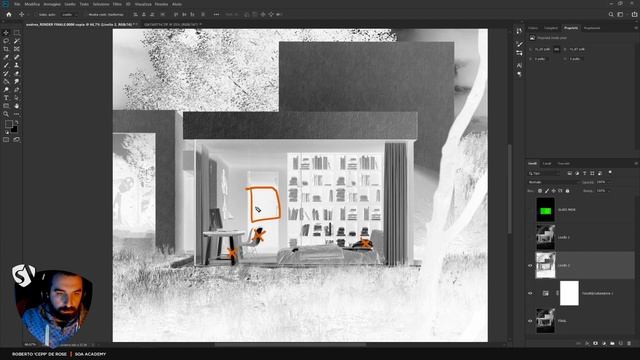Select the Path Selection tool

click(17, 98)
